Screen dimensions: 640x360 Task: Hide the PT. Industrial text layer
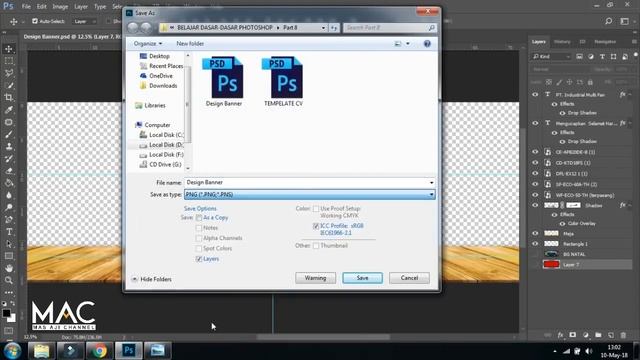(x=535, y=94)
